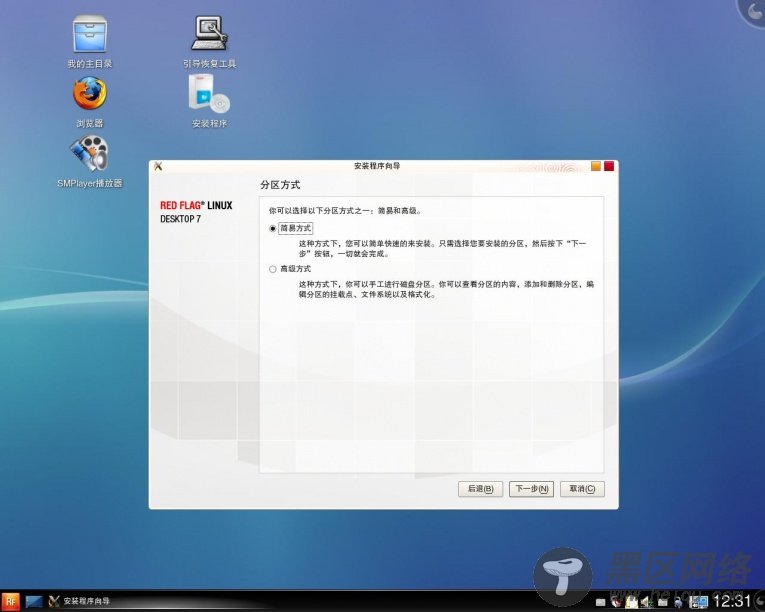The width and height of the screenshot is (765, 612).
Task: Click the clipboard tray icon
Action: pos(631,602)
